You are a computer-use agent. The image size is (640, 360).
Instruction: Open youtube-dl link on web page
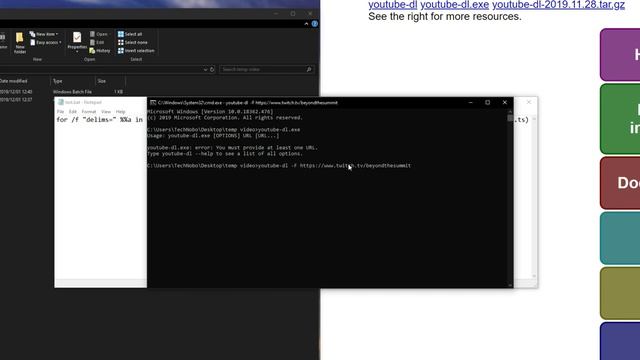pos(393,5)
